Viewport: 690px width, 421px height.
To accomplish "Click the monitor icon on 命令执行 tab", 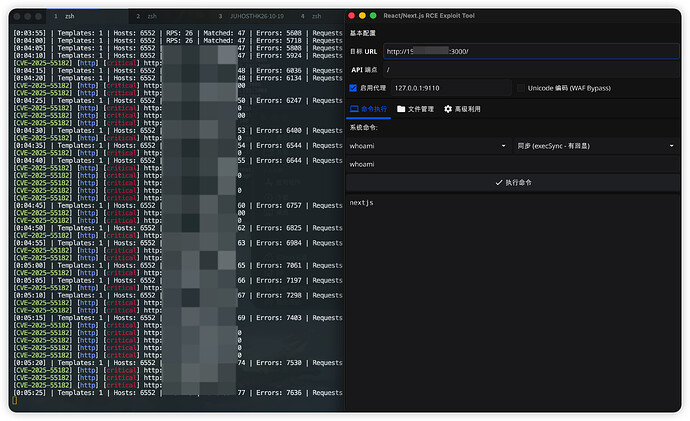I will [x=354, y=108].
